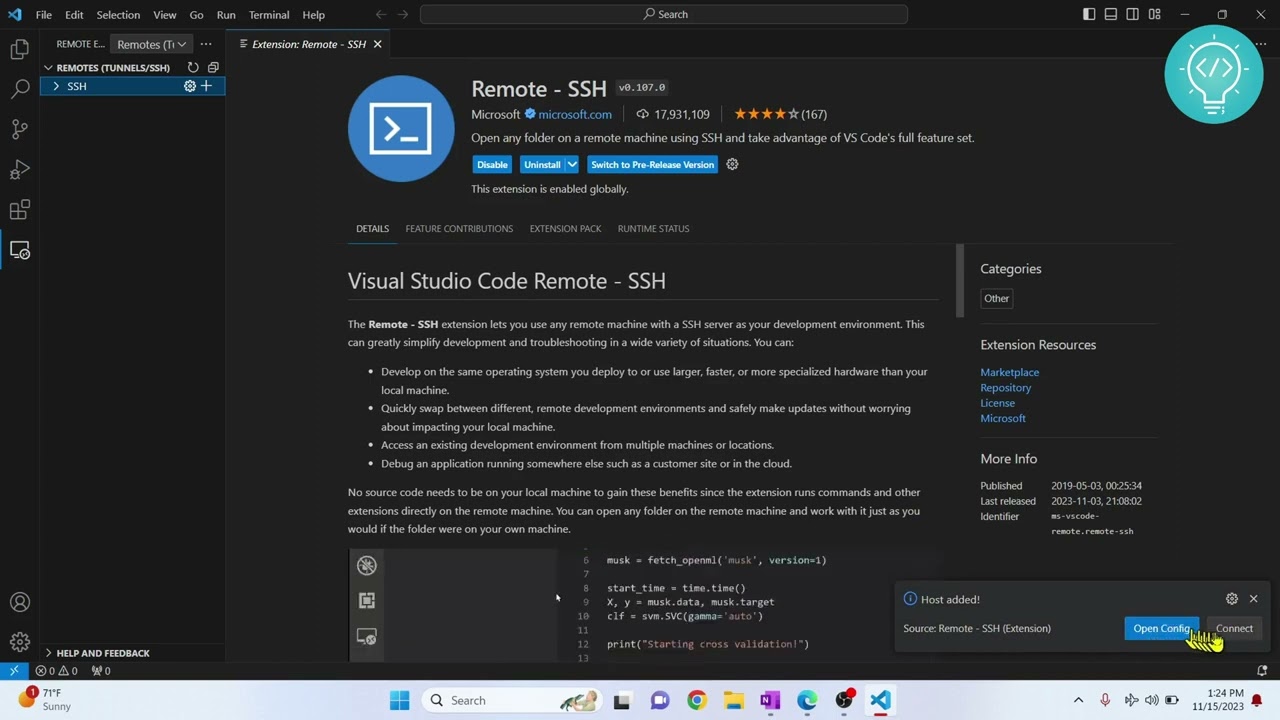This screenshot has height=720, width=1280.
Task: Switch to the Feature Contributions tab
Action: point(459,229)
